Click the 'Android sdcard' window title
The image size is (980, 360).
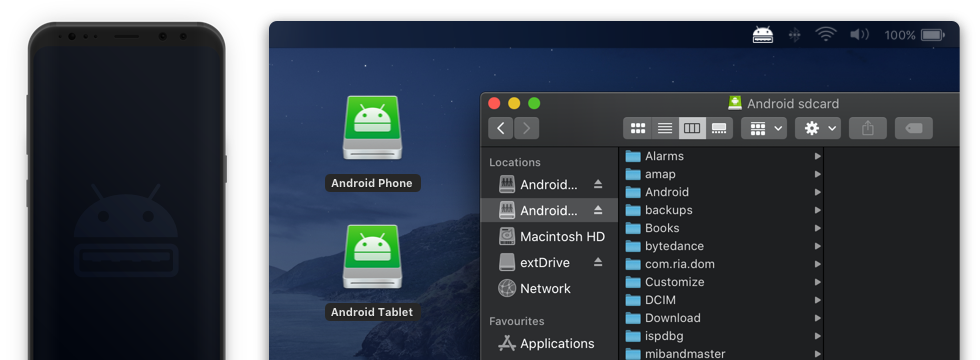[x=792, y=104]
